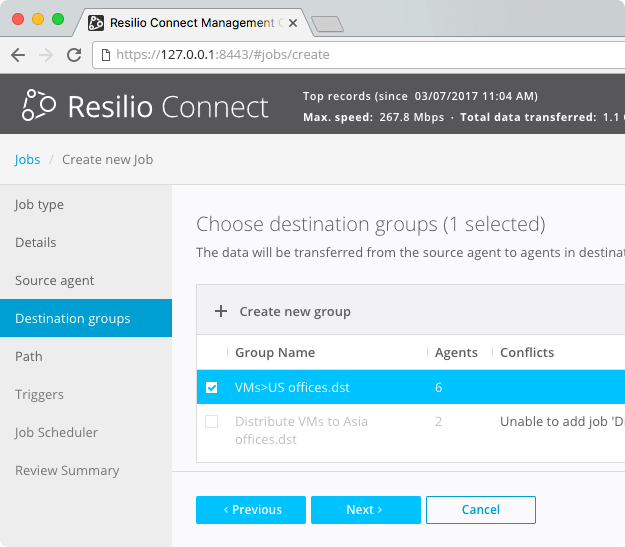Viewport: 625px width, 547px height.
Task: Click the Next button
Action: tap(366, 510)
